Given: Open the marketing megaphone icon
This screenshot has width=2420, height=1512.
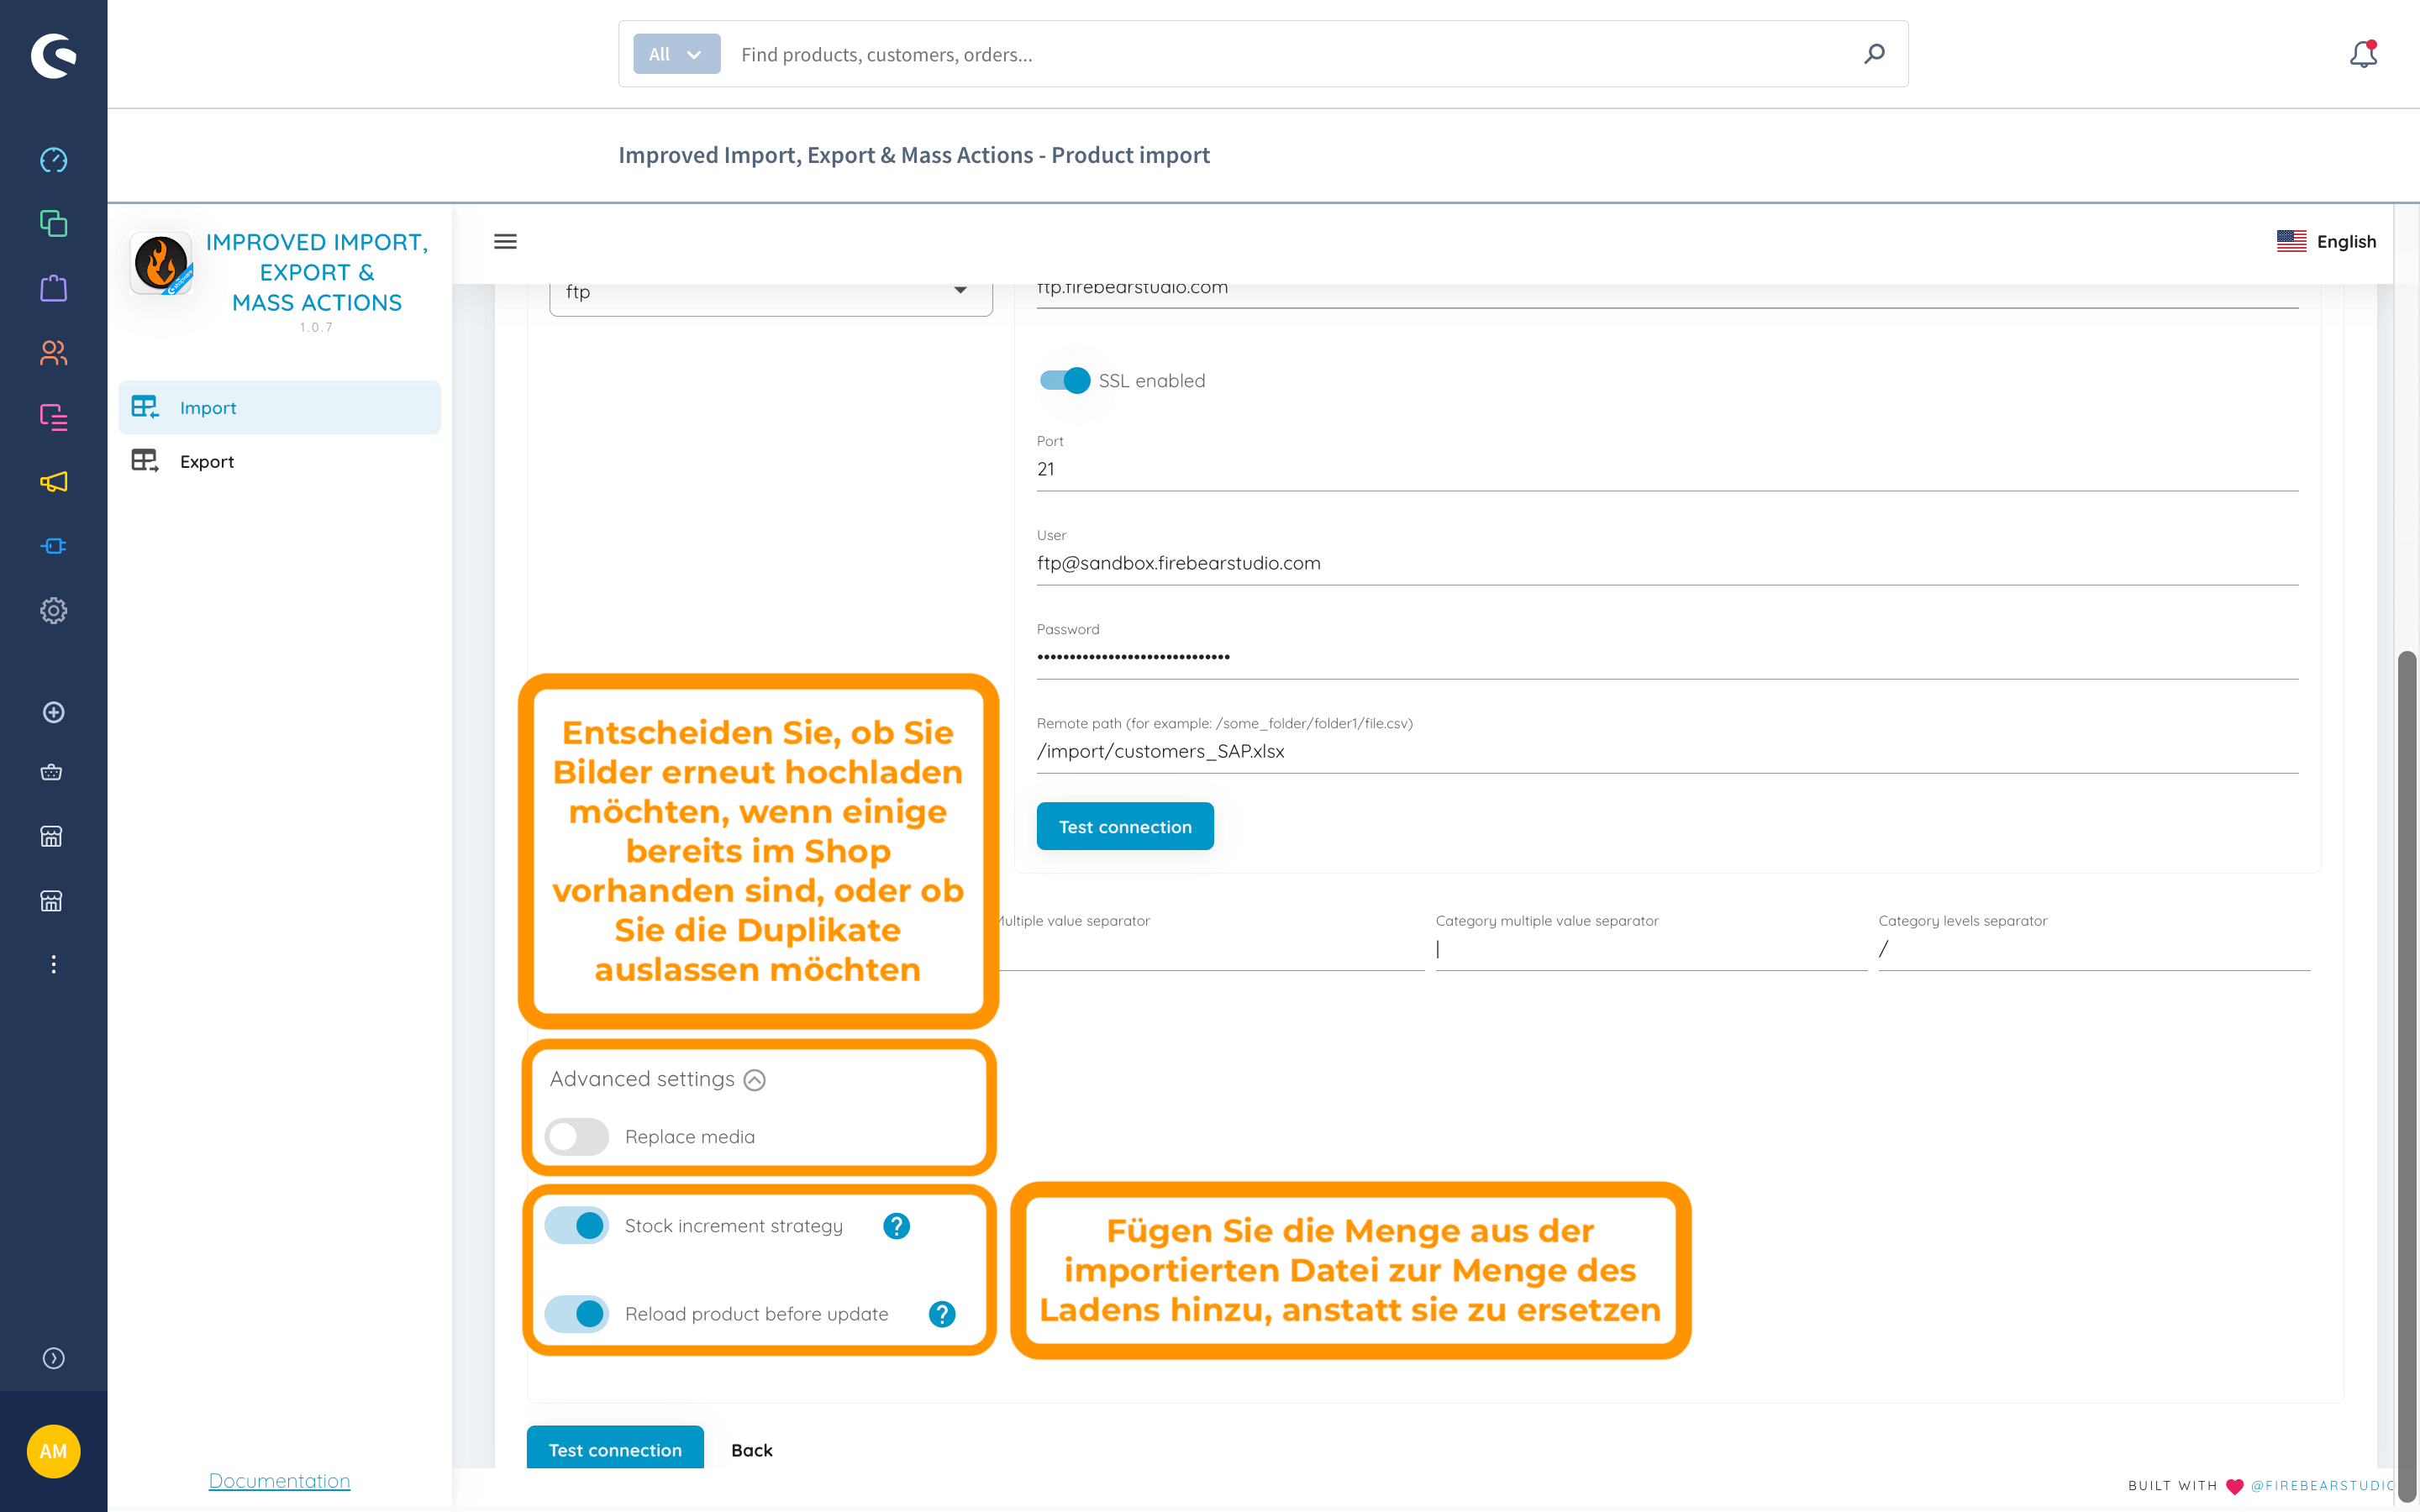Looking at the screenshot, I should pos(53,482).
